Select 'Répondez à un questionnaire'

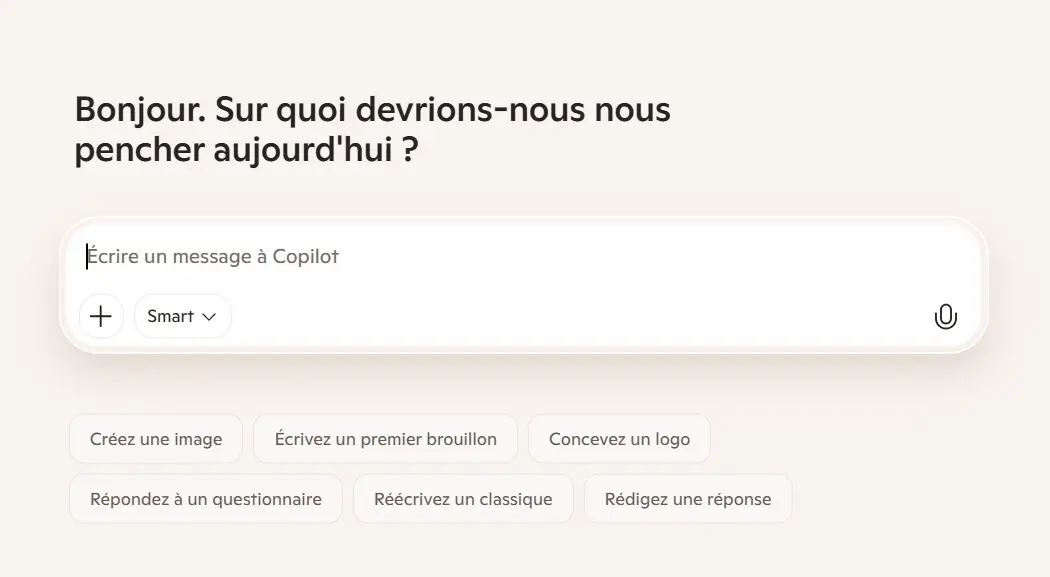pos(205,498)
